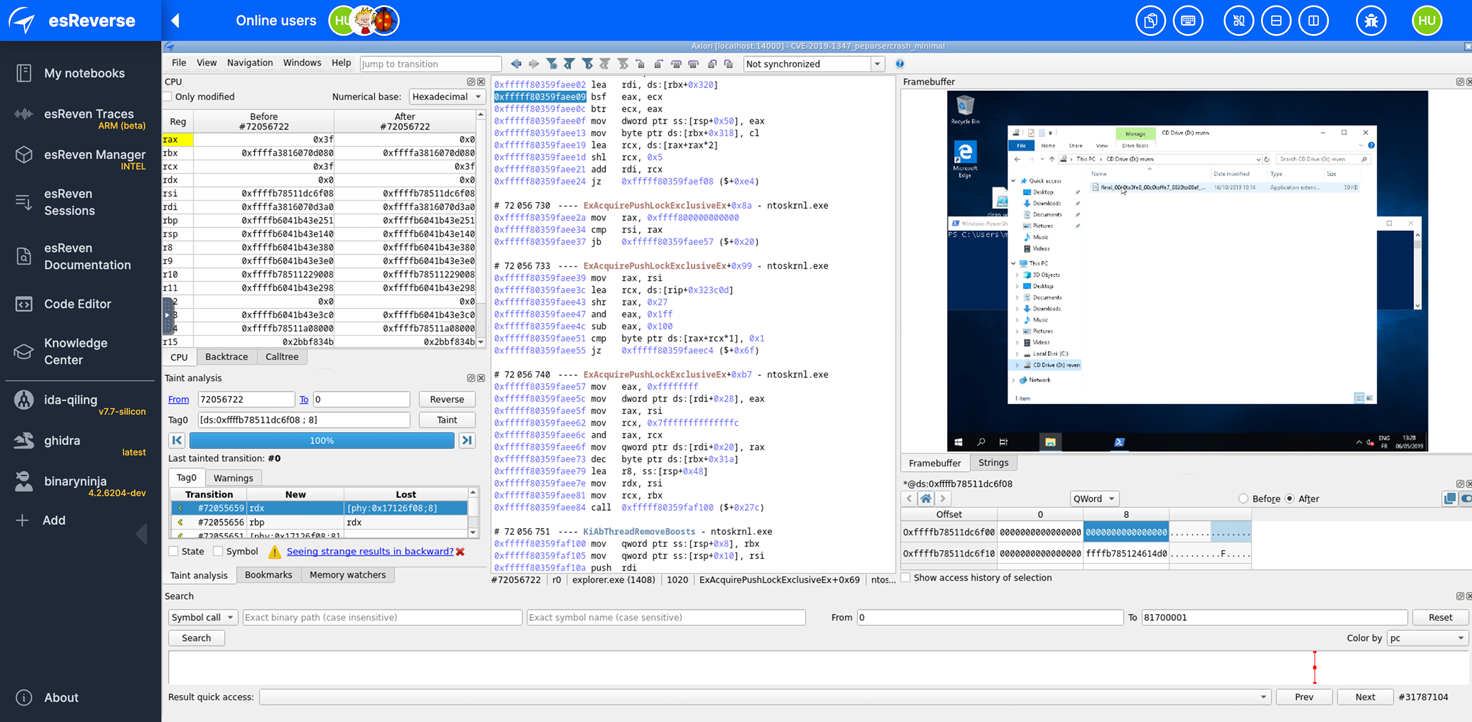Viewport: 1472px width, 722px height.
Task: Open QWord size dropdown
Action: (1094, 499)
